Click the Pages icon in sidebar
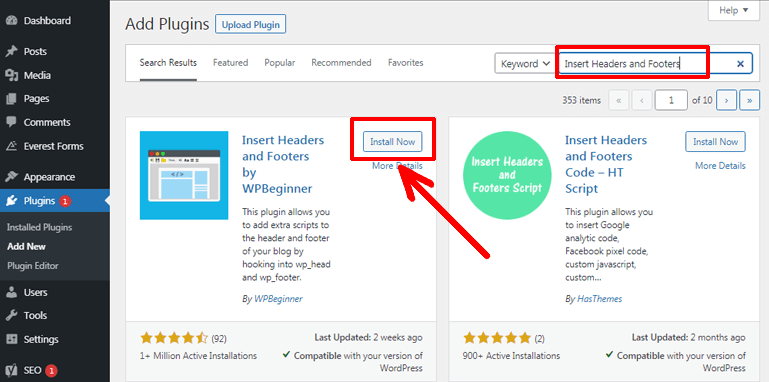 pos(11,99)
